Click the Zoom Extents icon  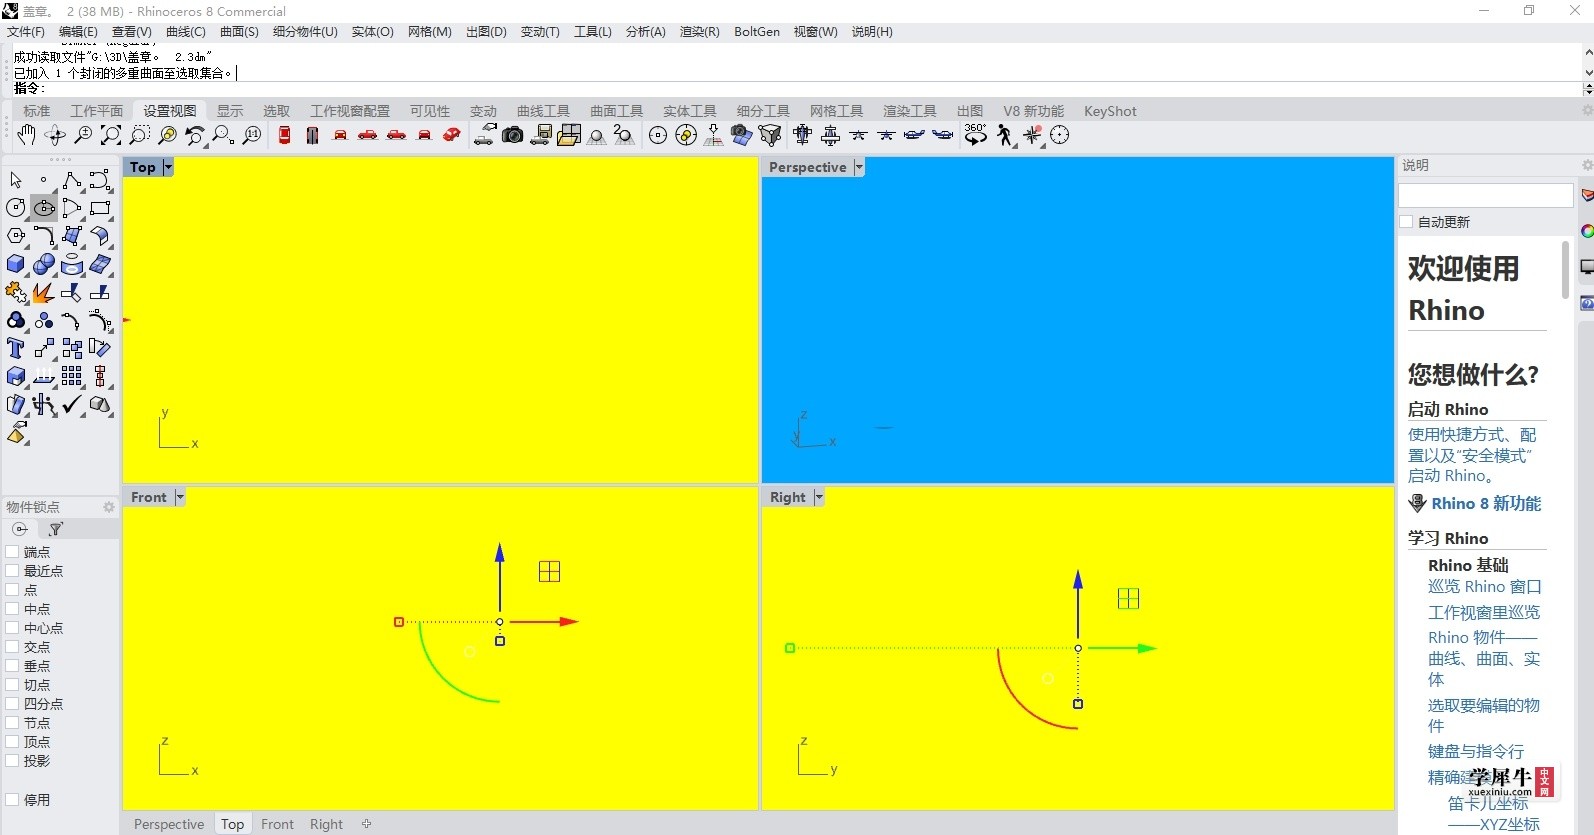111,135
